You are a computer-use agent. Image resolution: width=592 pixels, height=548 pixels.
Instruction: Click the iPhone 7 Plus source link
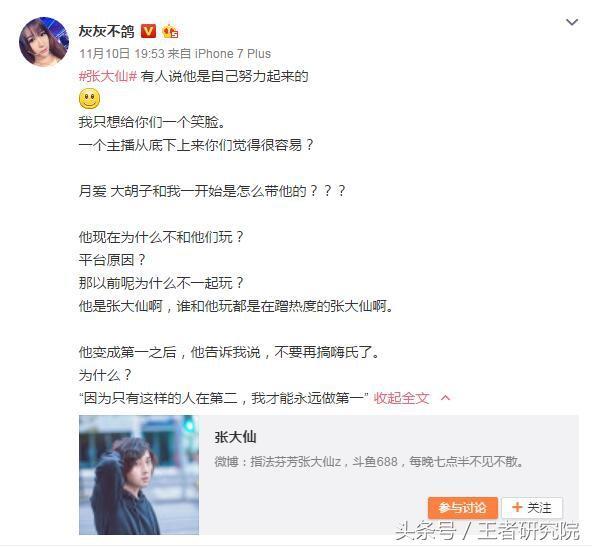(x=233, y=54)
